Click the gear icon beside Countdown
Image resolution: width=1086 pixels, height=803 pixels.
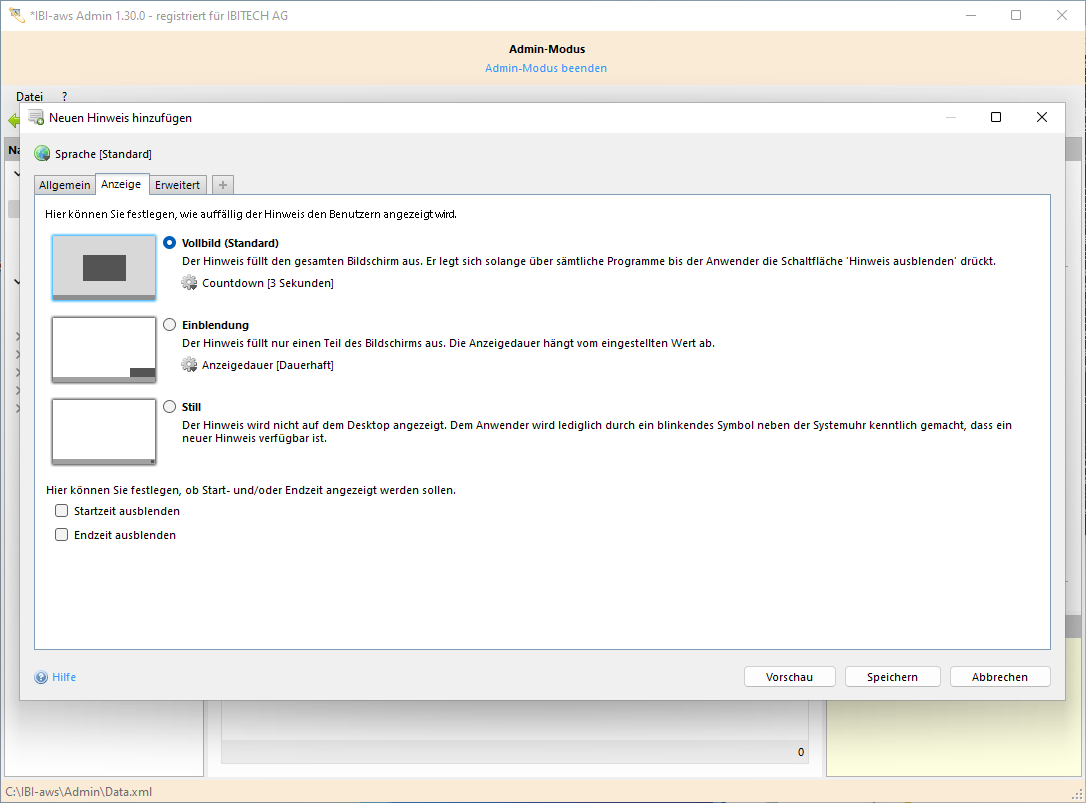click(x=189, y=283)
